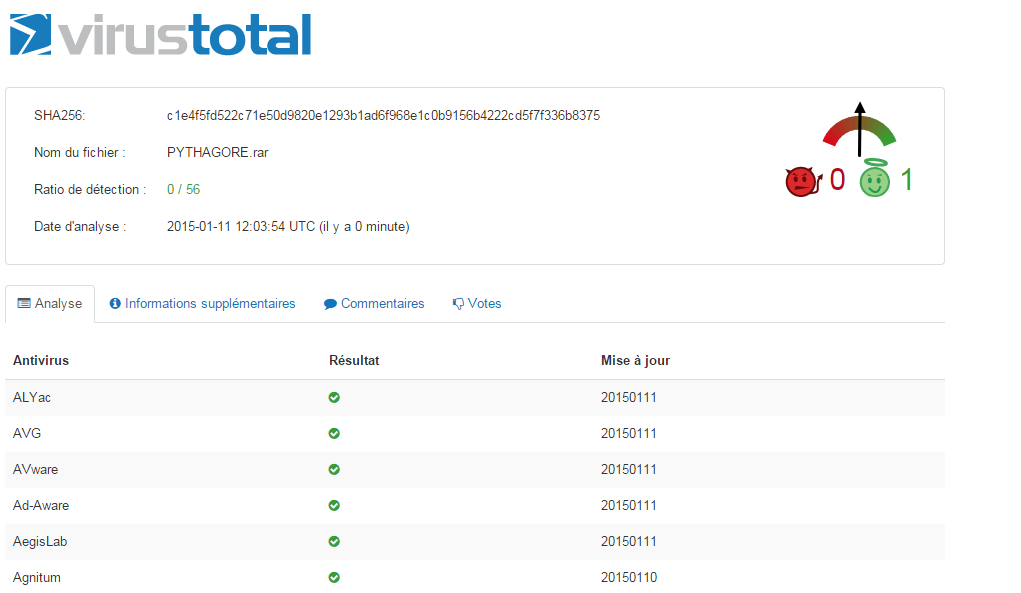The height and width of the screenshot is (593, 1021).
Task: Click the detection ratio 0 / 56
Action: tap(184, 189)
